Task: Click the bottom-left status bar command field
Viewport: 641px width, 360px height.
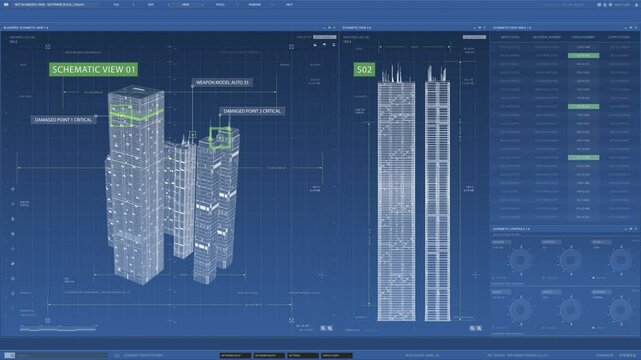Action: 62,356
